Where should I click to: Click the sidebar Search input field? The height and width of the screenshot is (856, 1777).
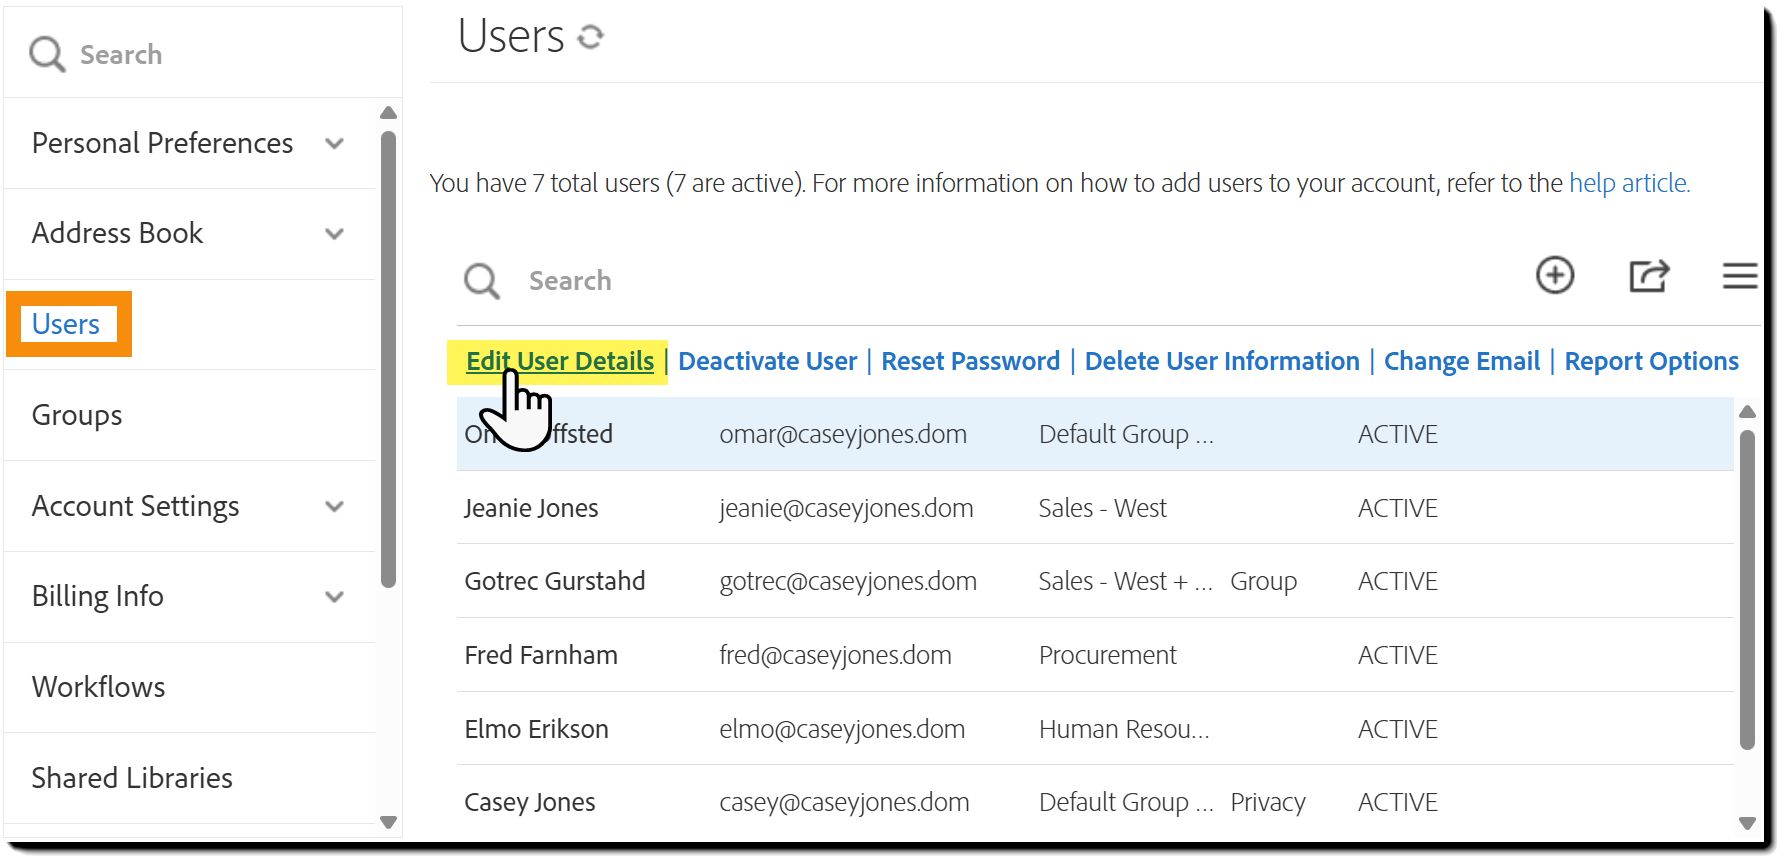(203, 54)
